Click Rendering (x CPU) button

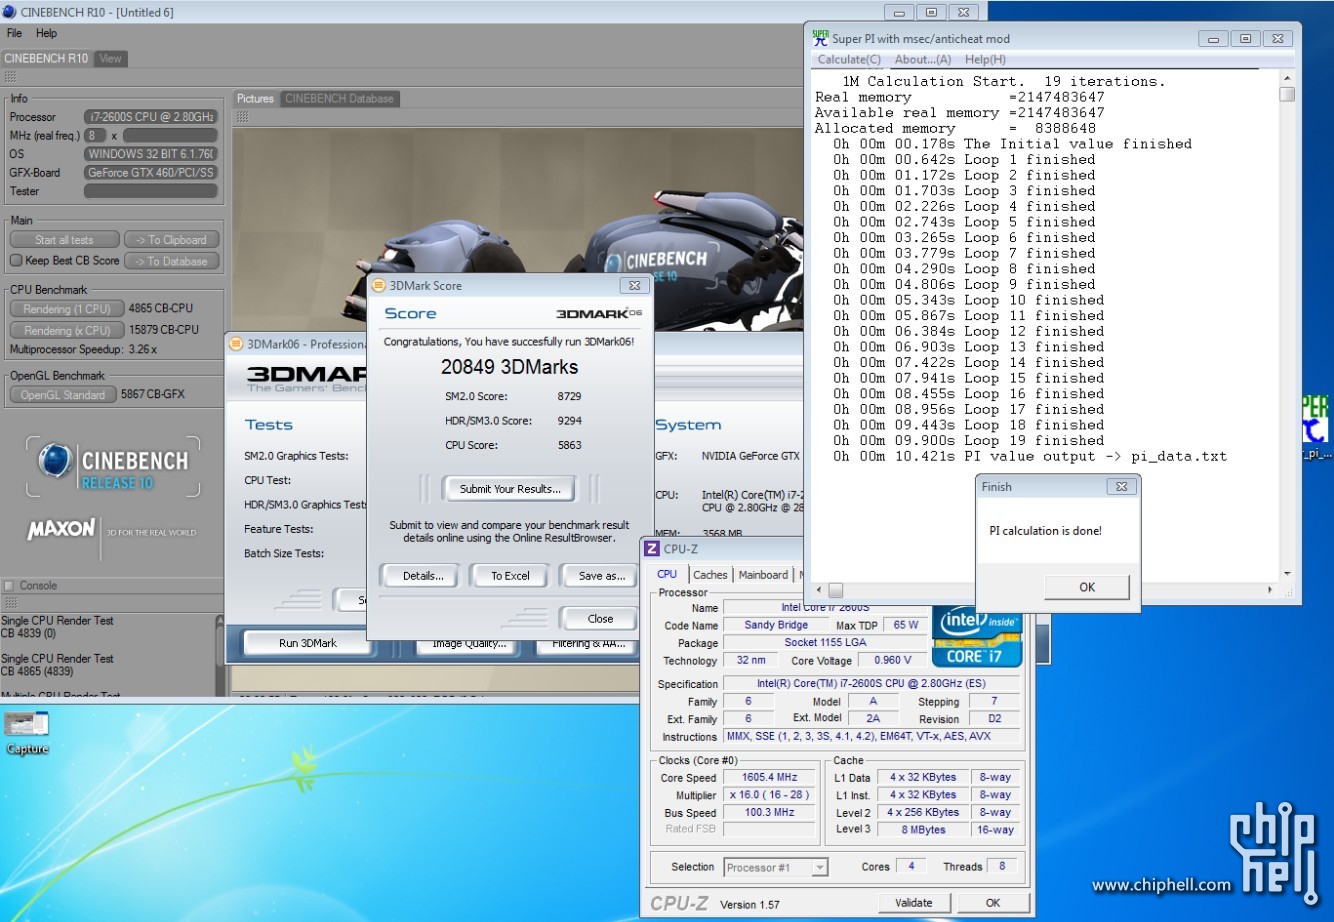[x=67, y=330]
